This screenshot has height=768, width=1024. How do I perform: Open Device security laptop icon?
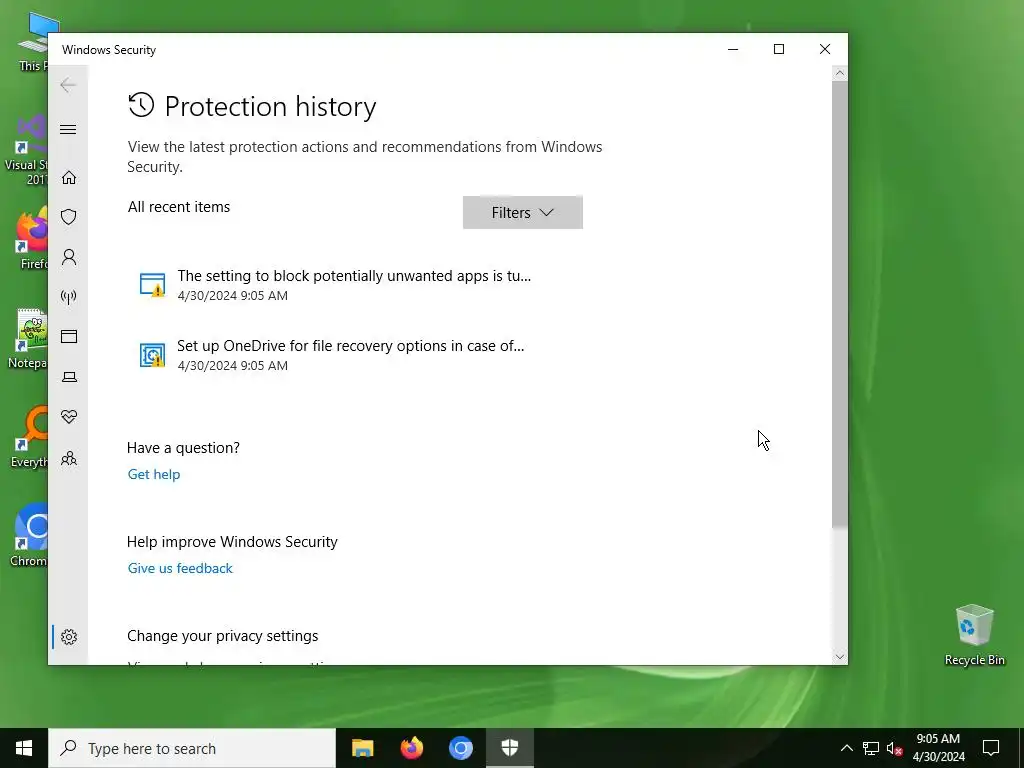[x=69, y=377]
